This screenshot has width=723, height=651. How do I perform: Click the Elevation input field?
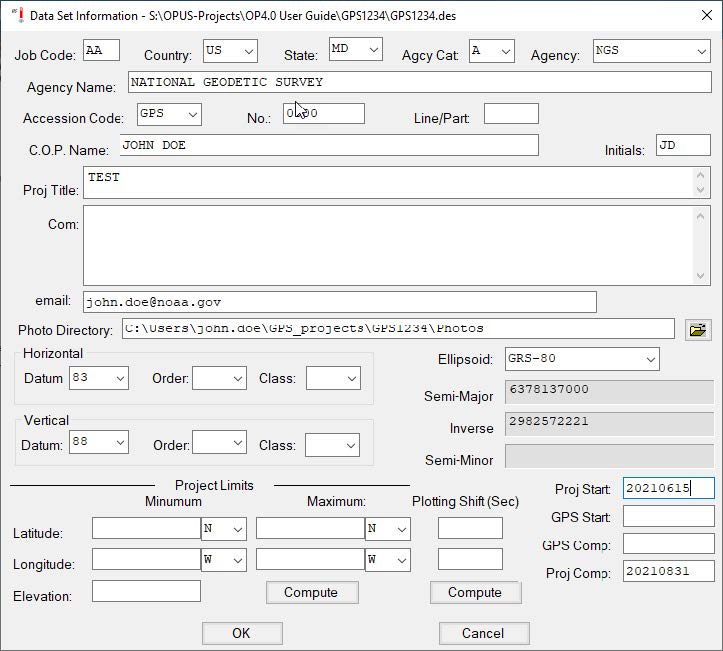(x=146, y=591)
